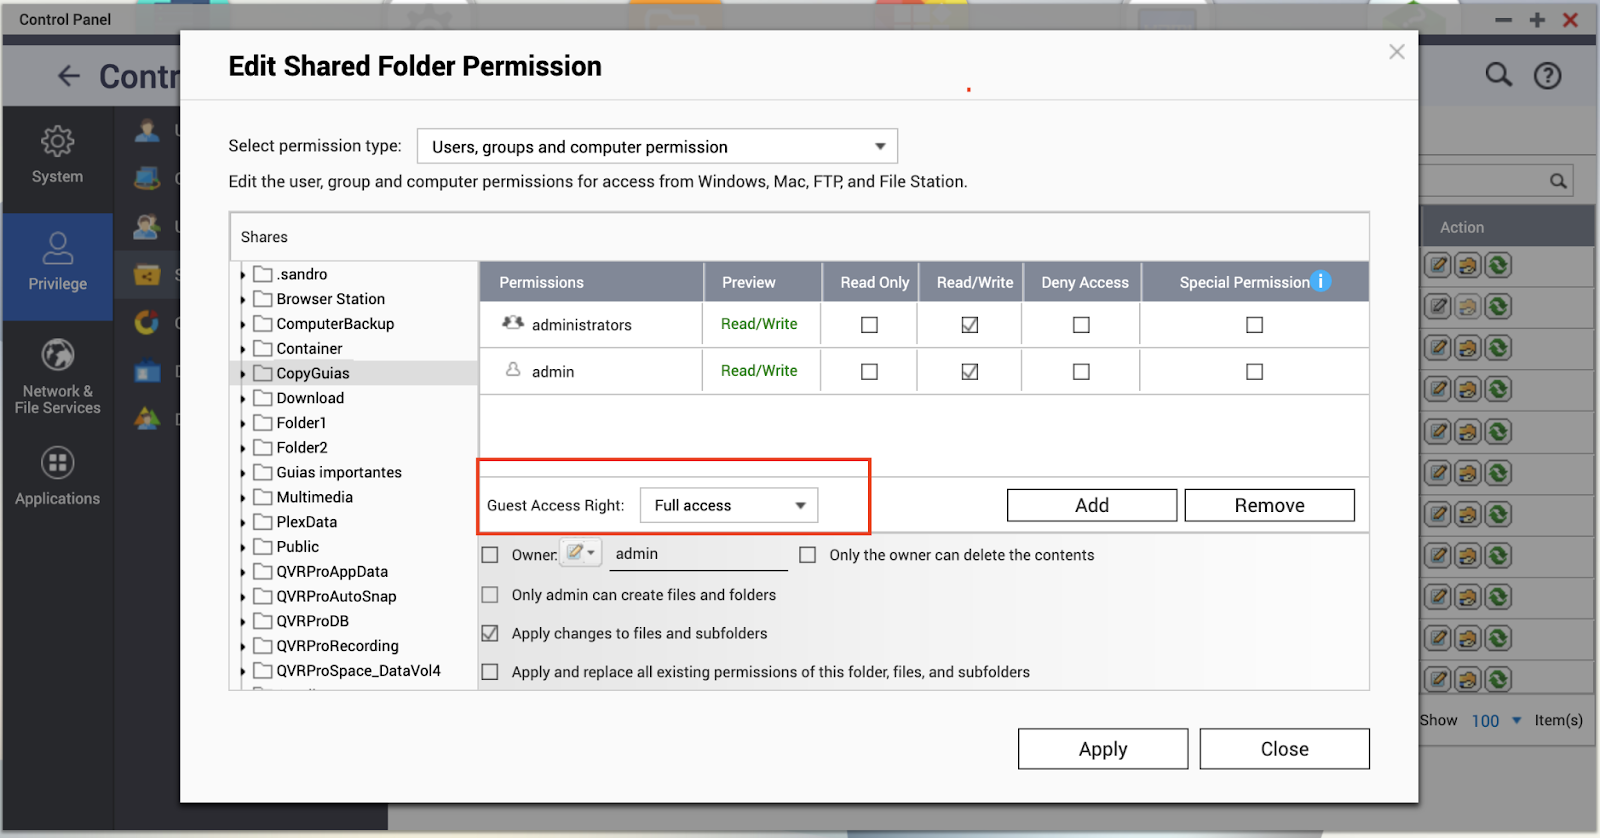
Task: Open the owner edit pencil icon
Action: click(x=580, y=553)
